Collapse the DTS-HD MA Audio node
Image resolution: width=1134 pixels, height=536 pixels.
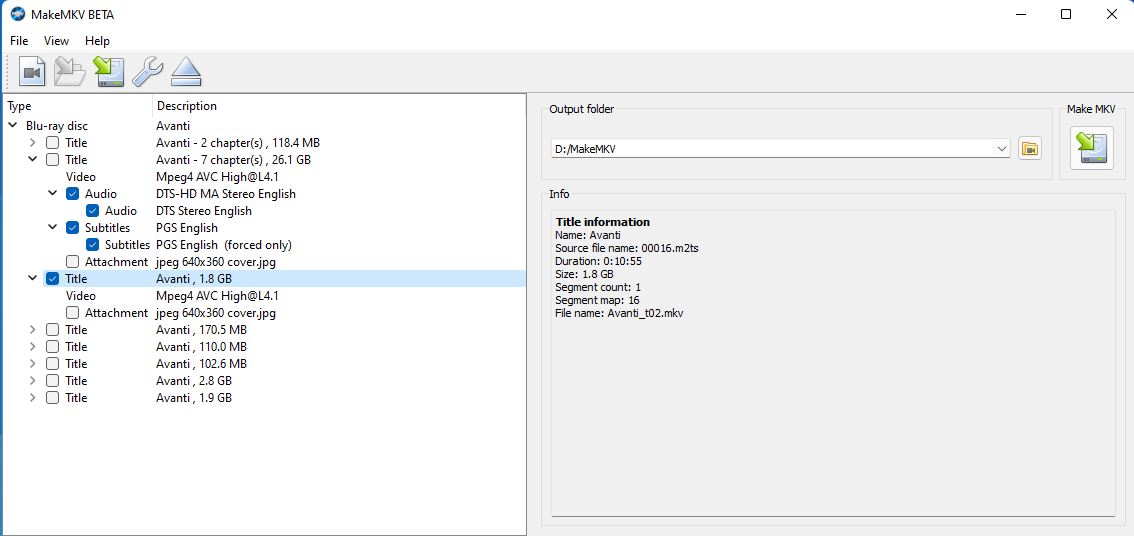coord(53,194)
